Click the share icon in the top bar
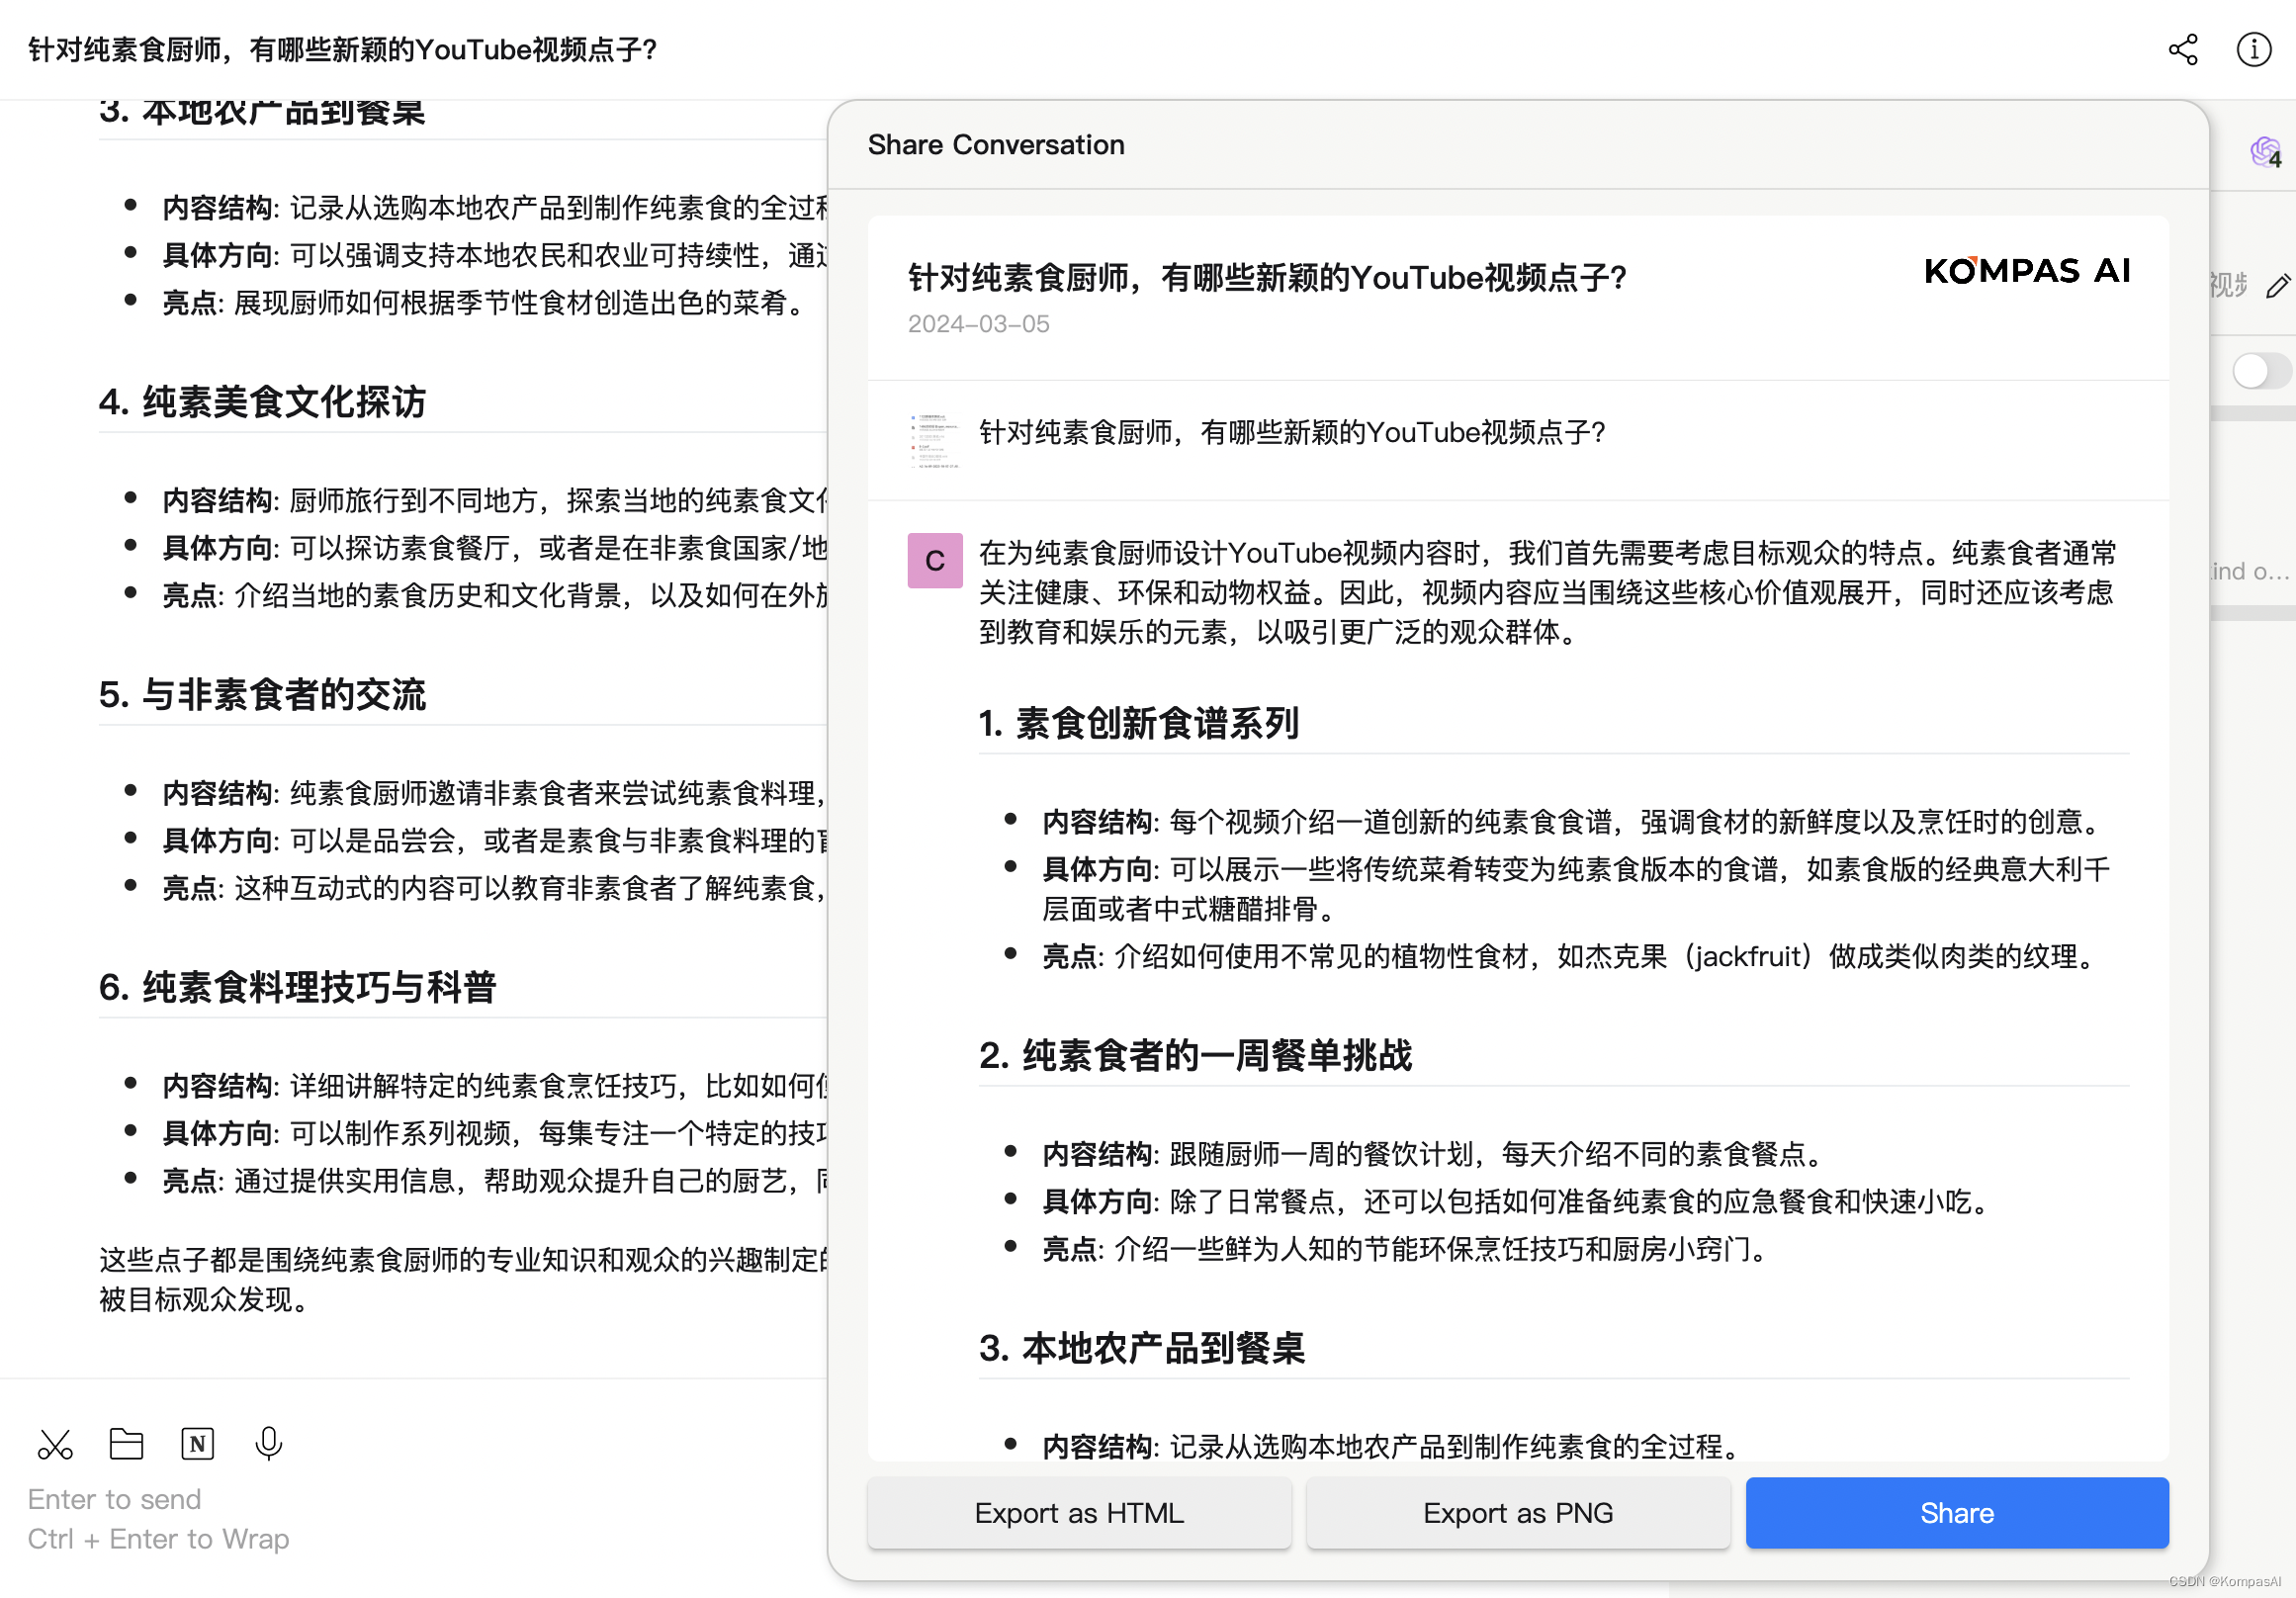2296x1598 pixels. pos(2182,50)
